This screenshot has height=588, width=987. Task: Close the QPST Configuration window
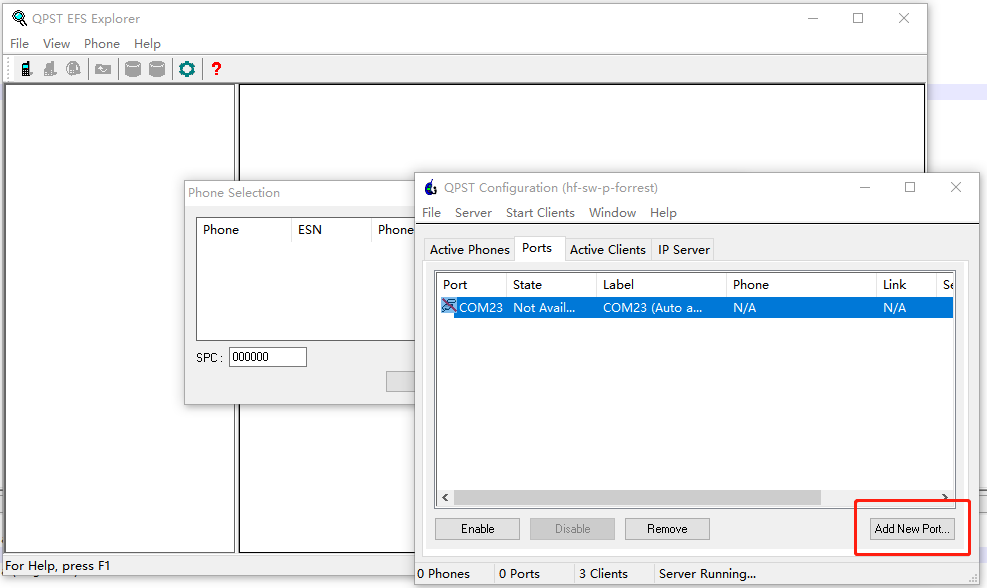point(956,187)
